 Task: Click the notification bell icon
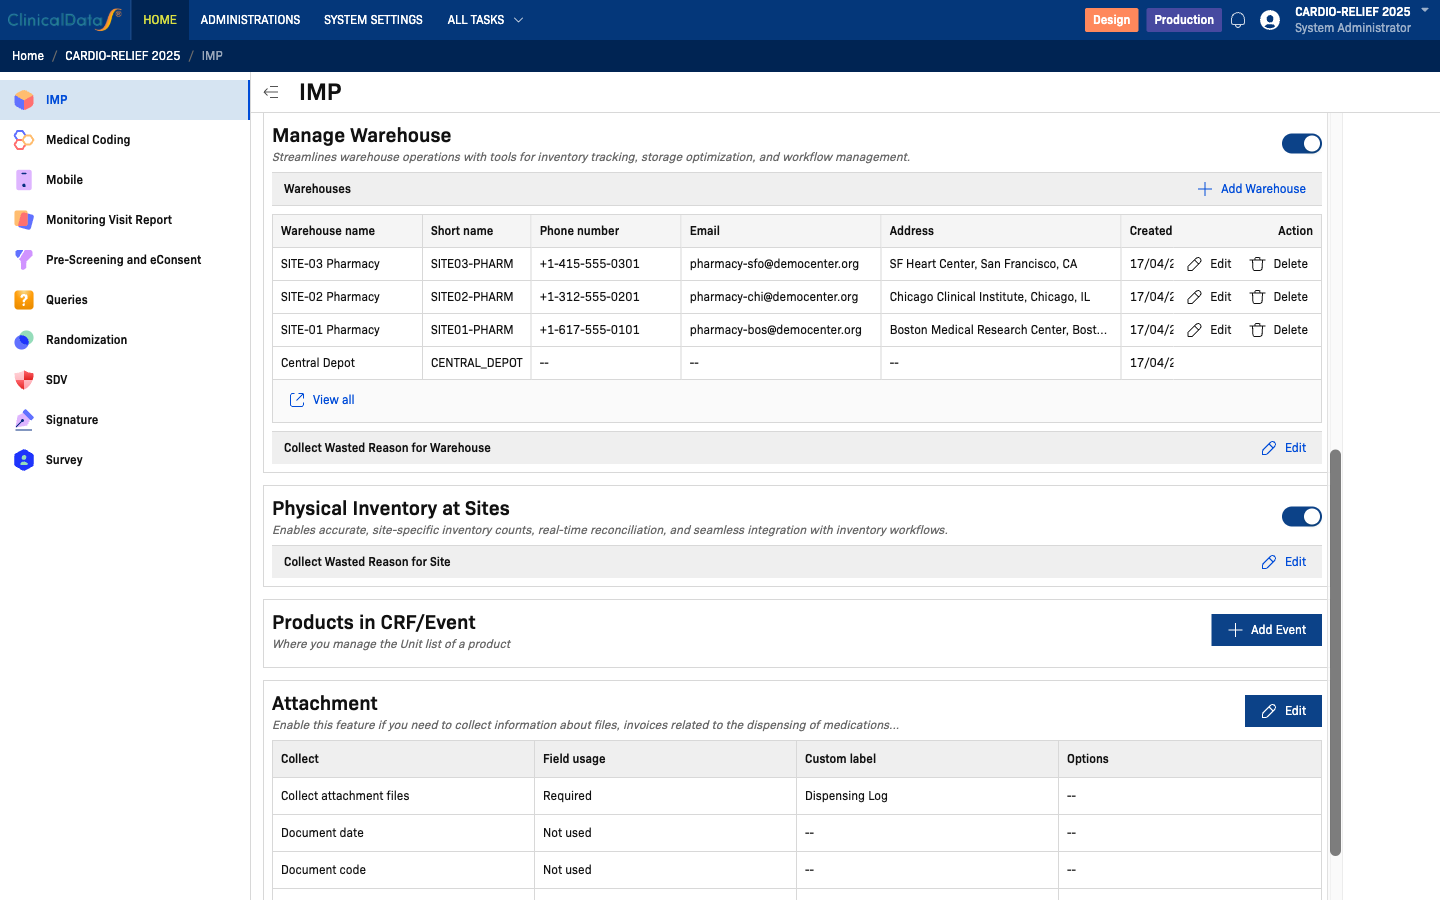pyautogui.click(x=1238, y=19)
